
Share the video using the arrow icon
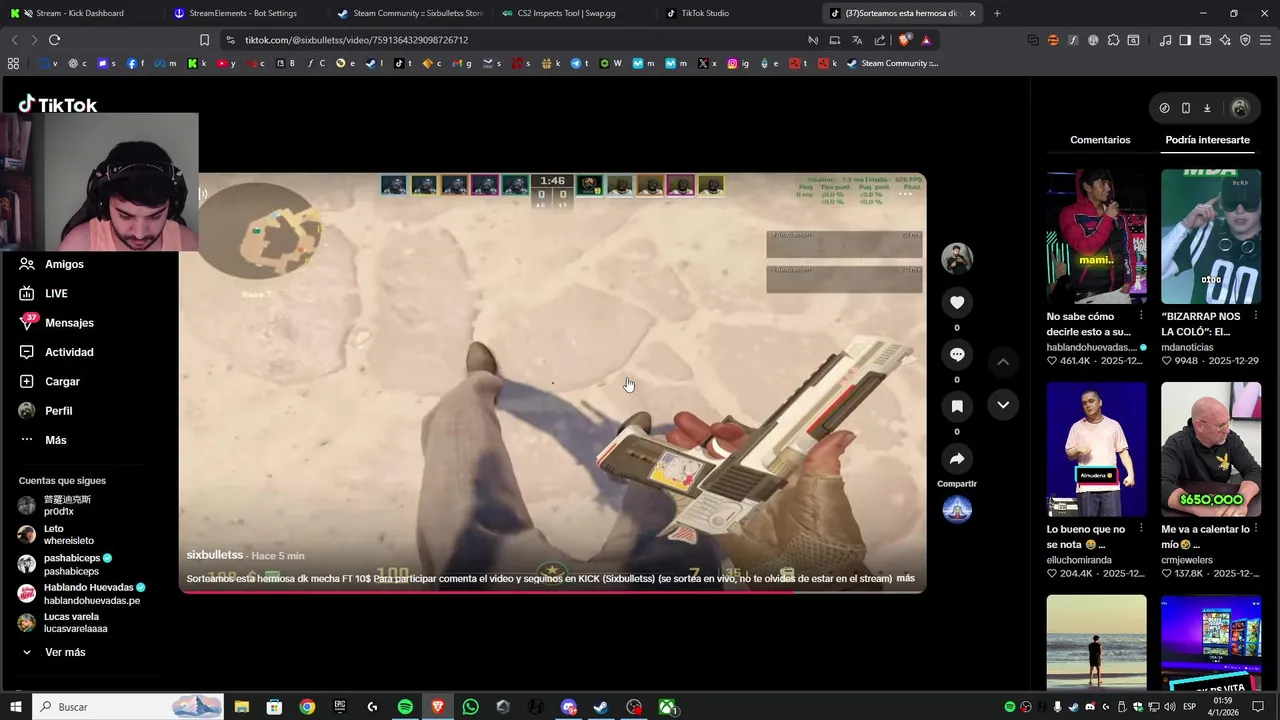click(x=957, y=459)
